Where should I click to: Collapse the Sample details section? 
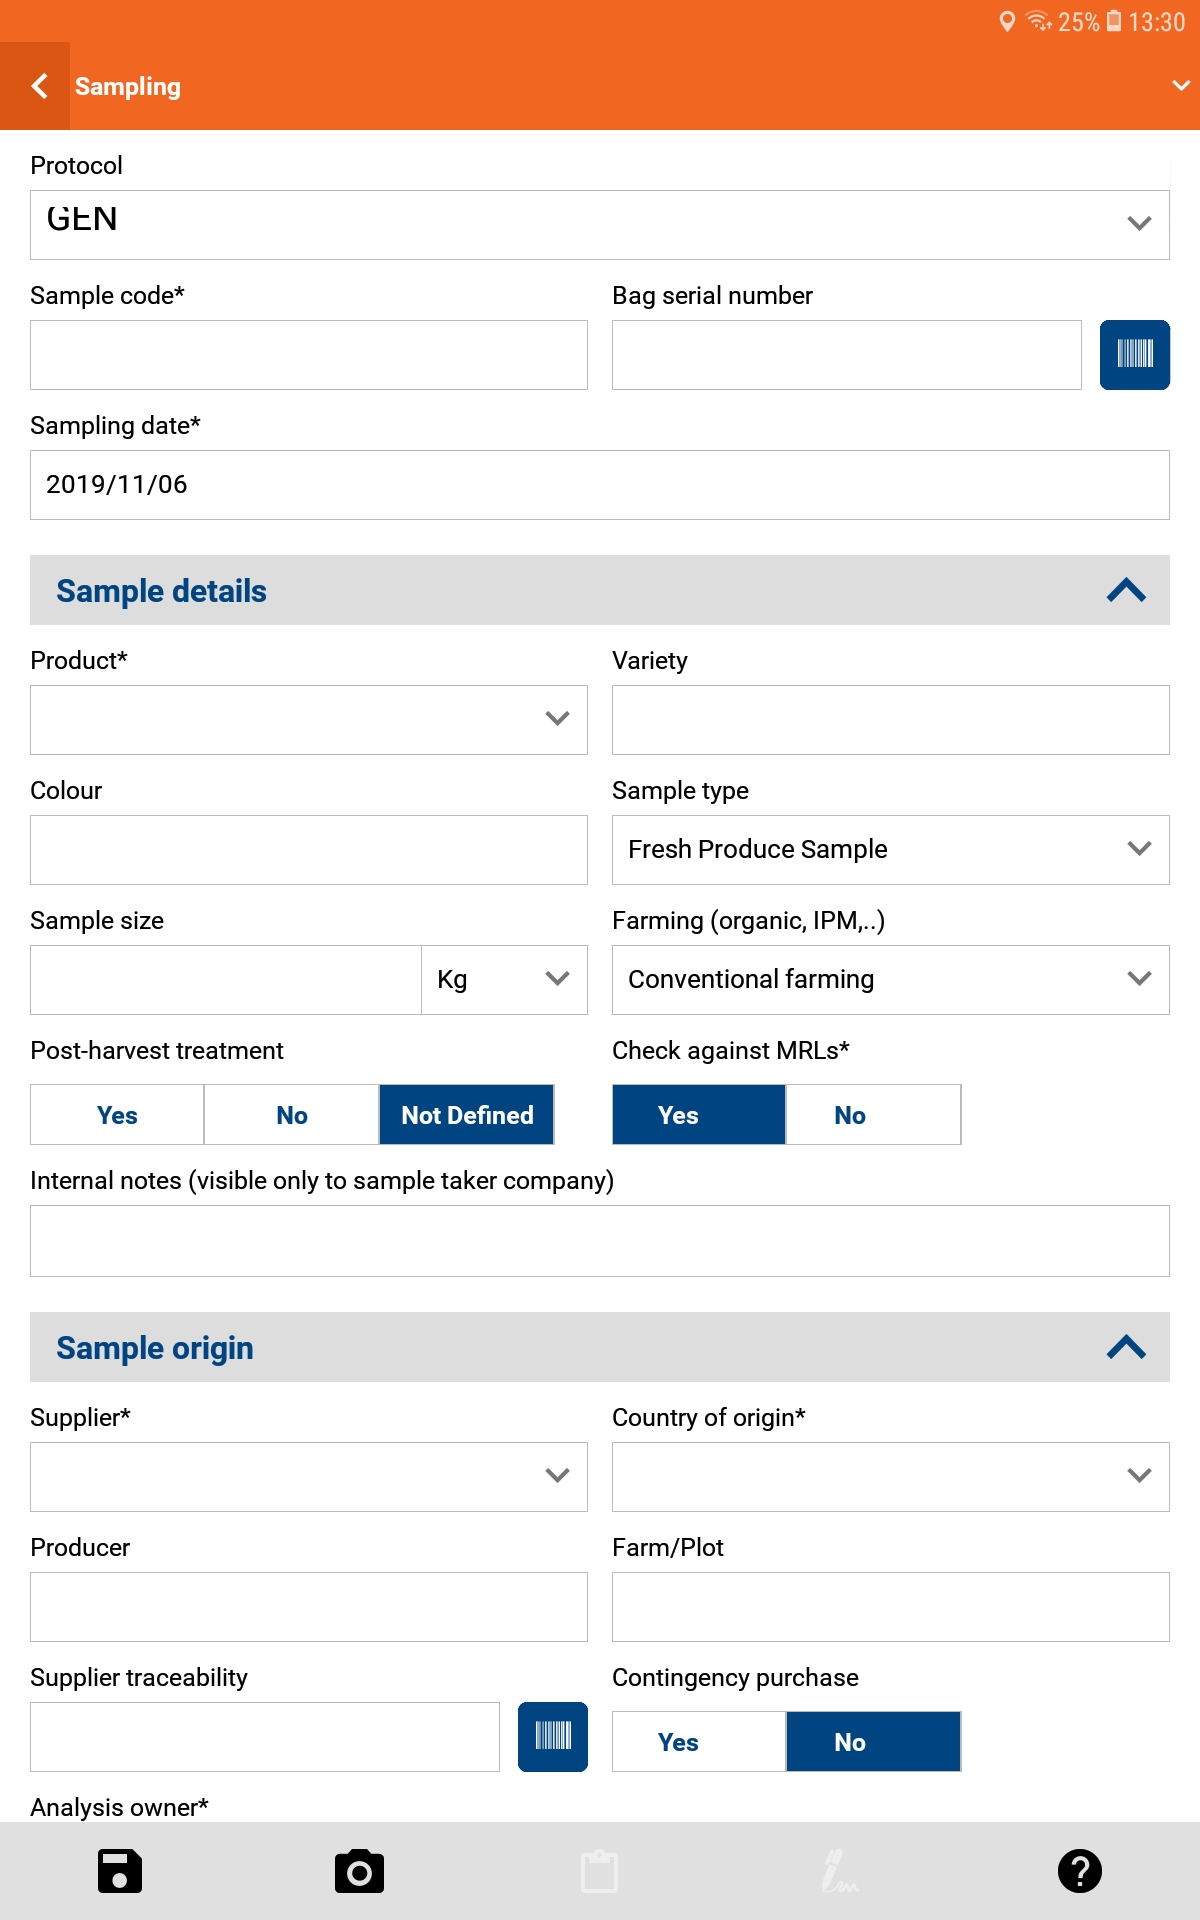(1126, 591)
